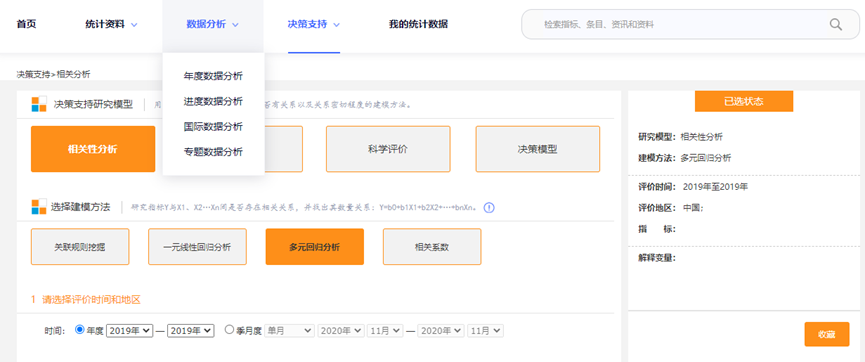Click the 评价时间 2019年至2019年 text
This screenshot has height=362, width=865.
[x=693, y=187]
